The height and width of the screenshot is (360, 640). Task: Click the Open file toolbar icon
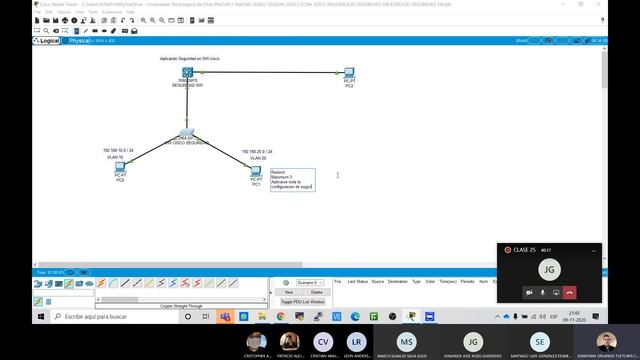[46, 20]
